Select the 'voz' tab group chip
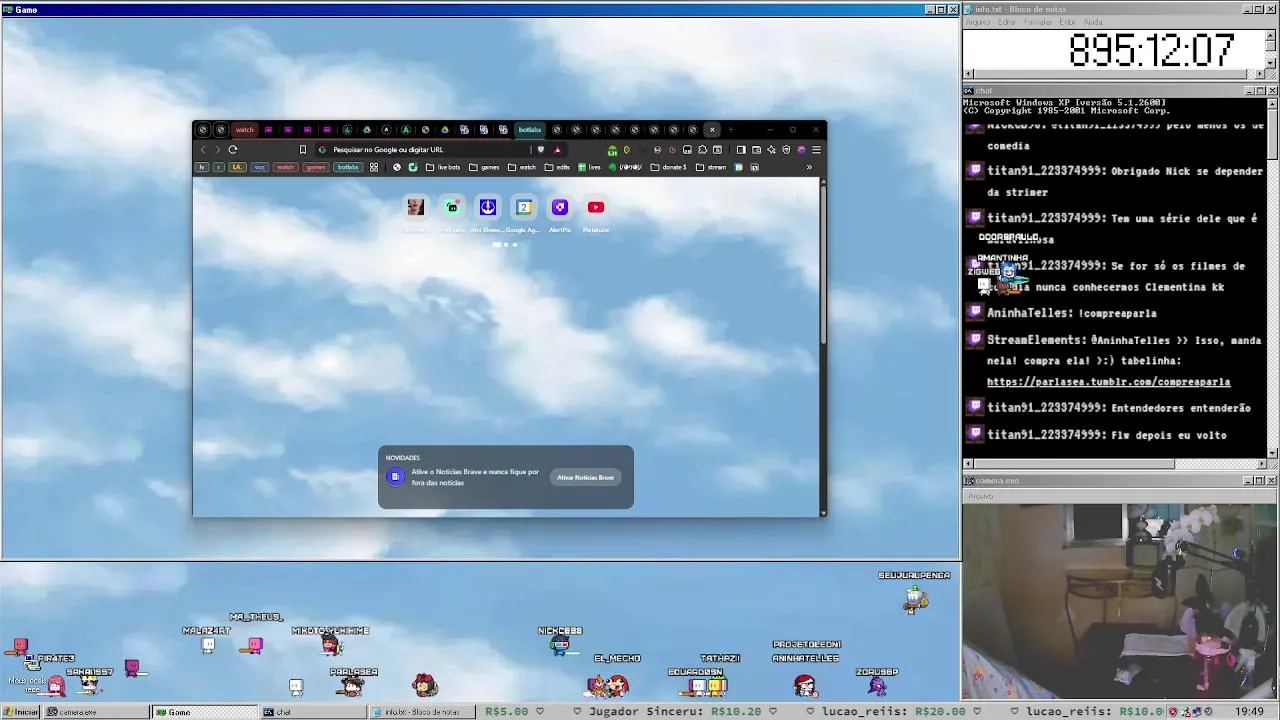Screen dimensions: 1280x720 point(260,167)
